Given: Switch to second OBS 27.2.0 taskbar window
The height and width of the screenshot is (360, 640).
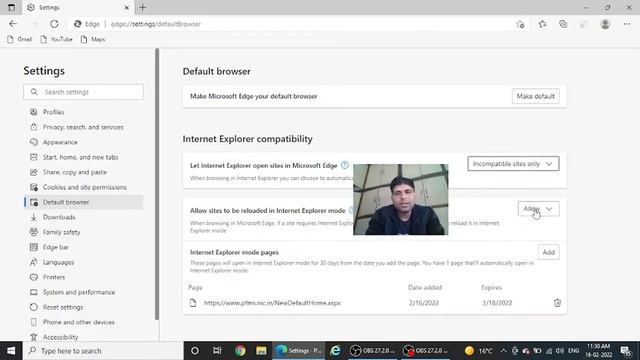Looking at the screenshot, I should point(424,351).
